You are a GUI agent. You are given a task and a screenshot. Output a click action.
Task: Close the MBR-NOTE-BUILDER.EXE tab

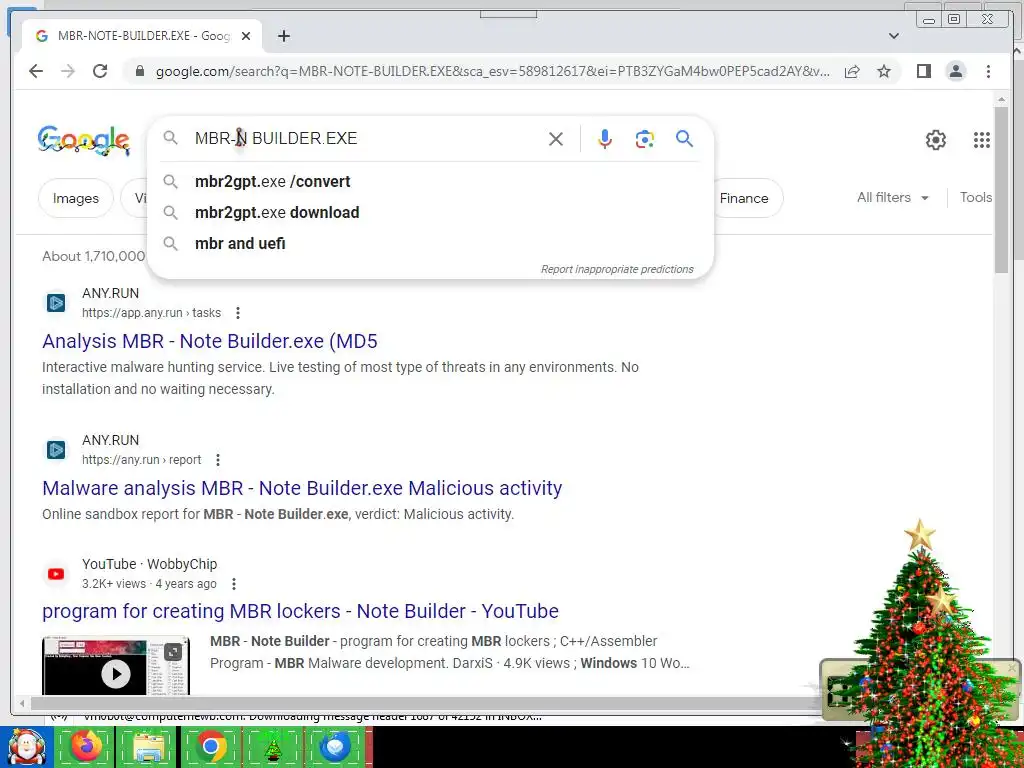point(246,36)
